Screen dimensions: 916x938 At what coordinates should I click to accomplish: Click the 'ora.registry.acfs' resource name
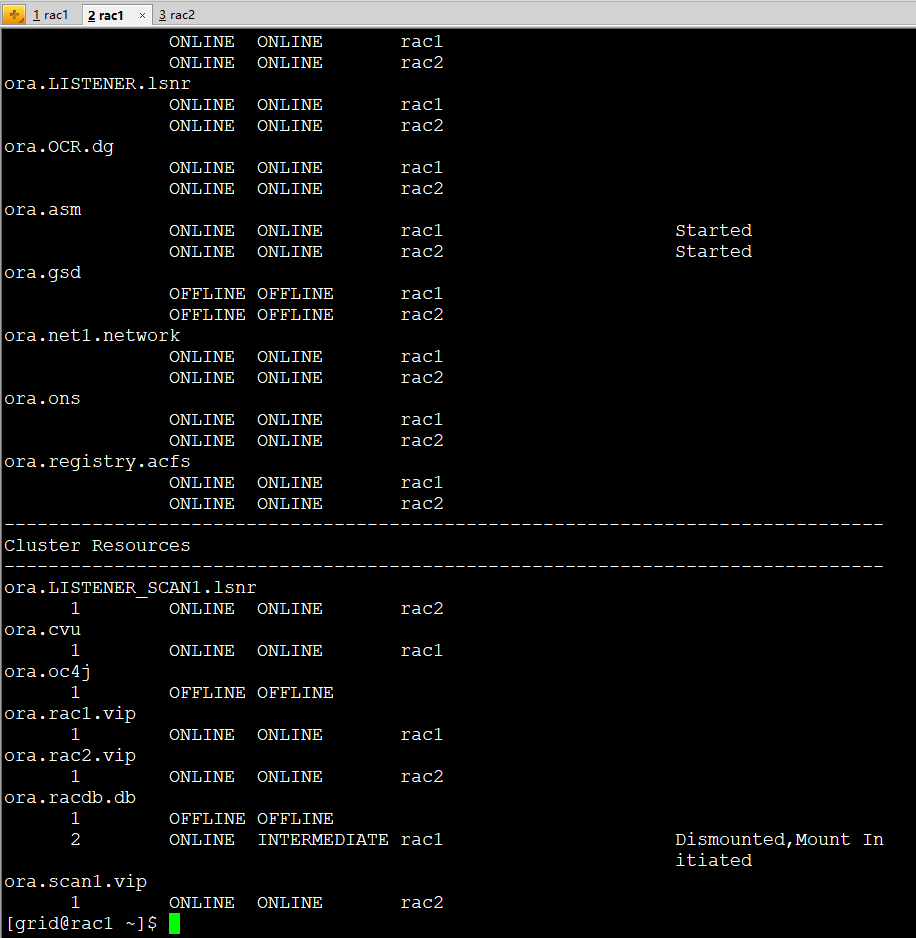tap(98, 462)
